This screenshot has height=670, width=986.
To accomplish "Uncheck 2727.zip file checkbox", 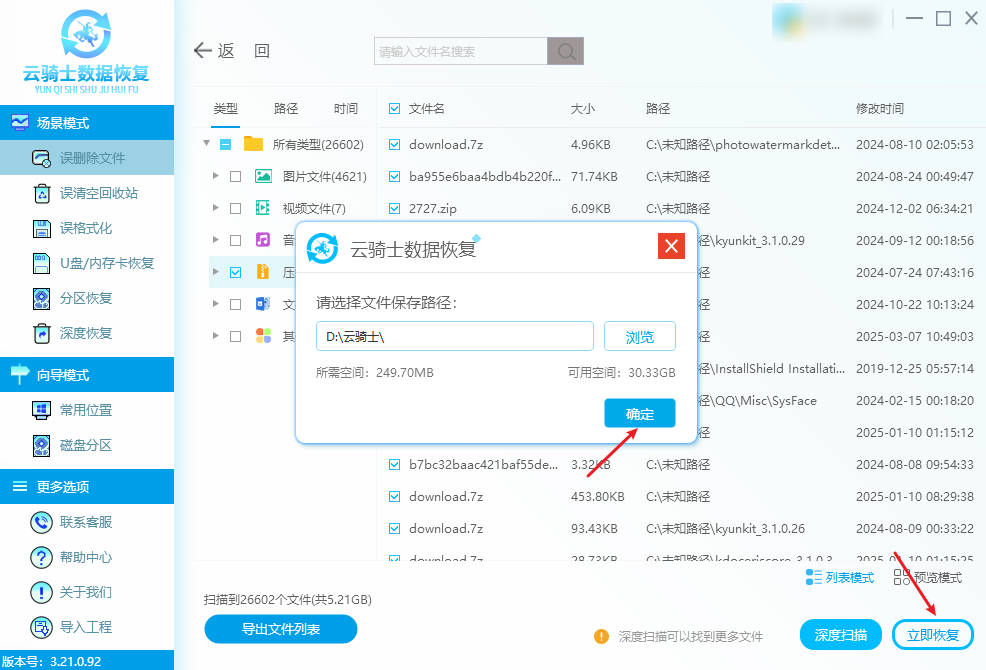I will pos(394,208).
